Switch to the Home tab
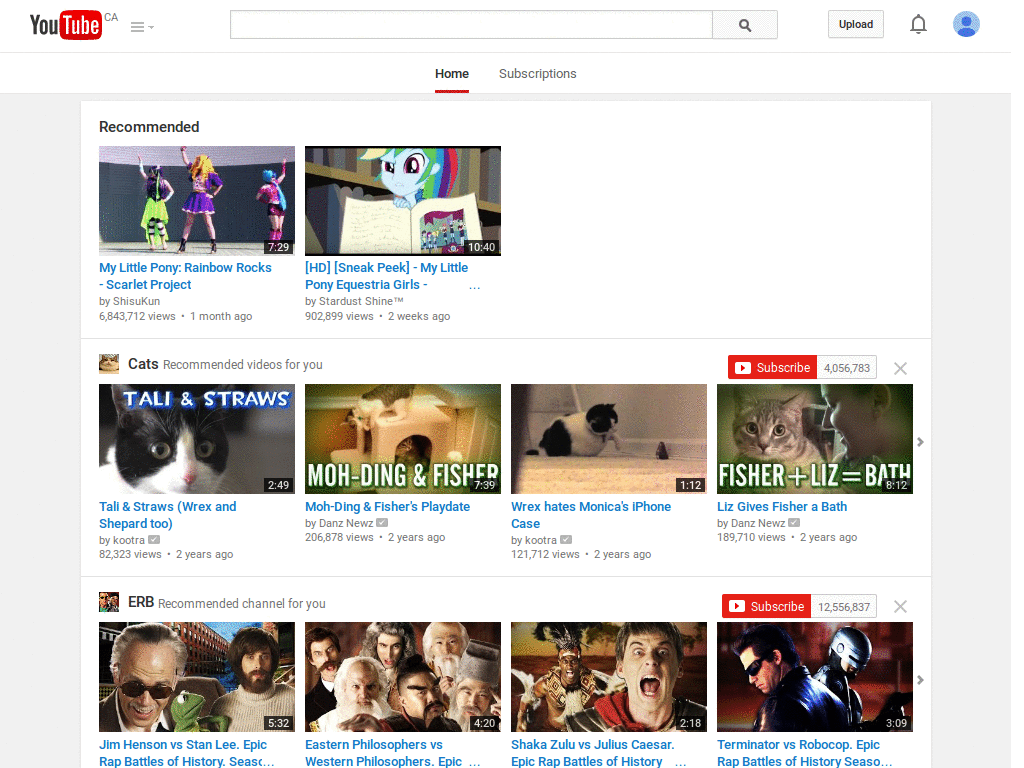The image size is (1024, 768). (452, 74)
